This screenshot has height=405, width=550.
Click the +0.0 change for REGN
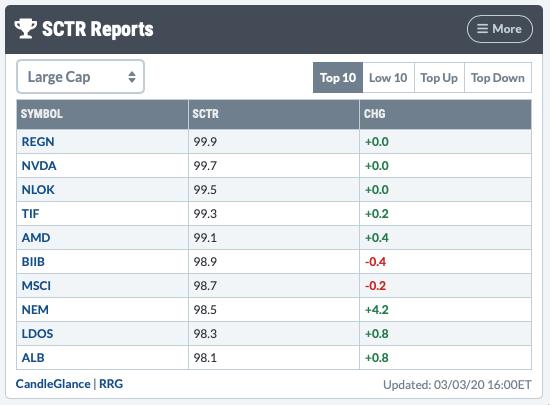(377, 142)
